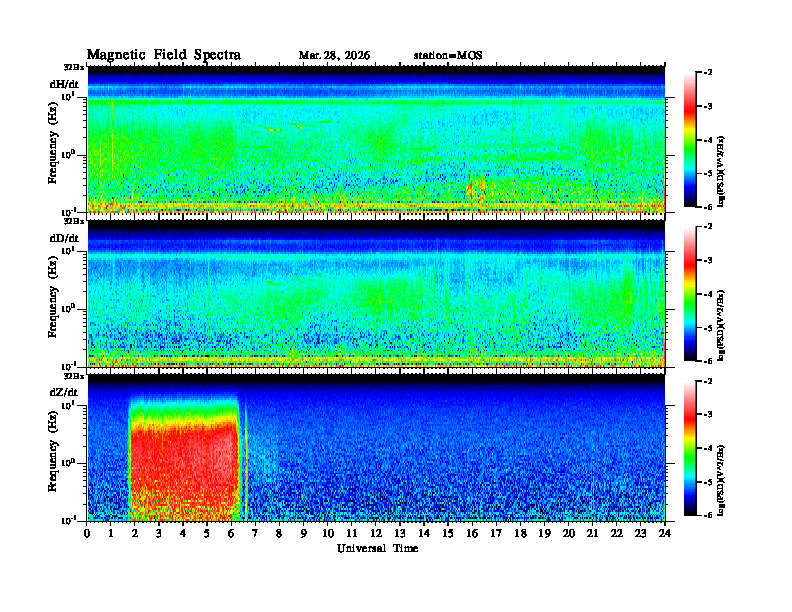Click hour "16" on the time axis
The image size is (792, 612).
pyautogui.click(x=472, y=533)
